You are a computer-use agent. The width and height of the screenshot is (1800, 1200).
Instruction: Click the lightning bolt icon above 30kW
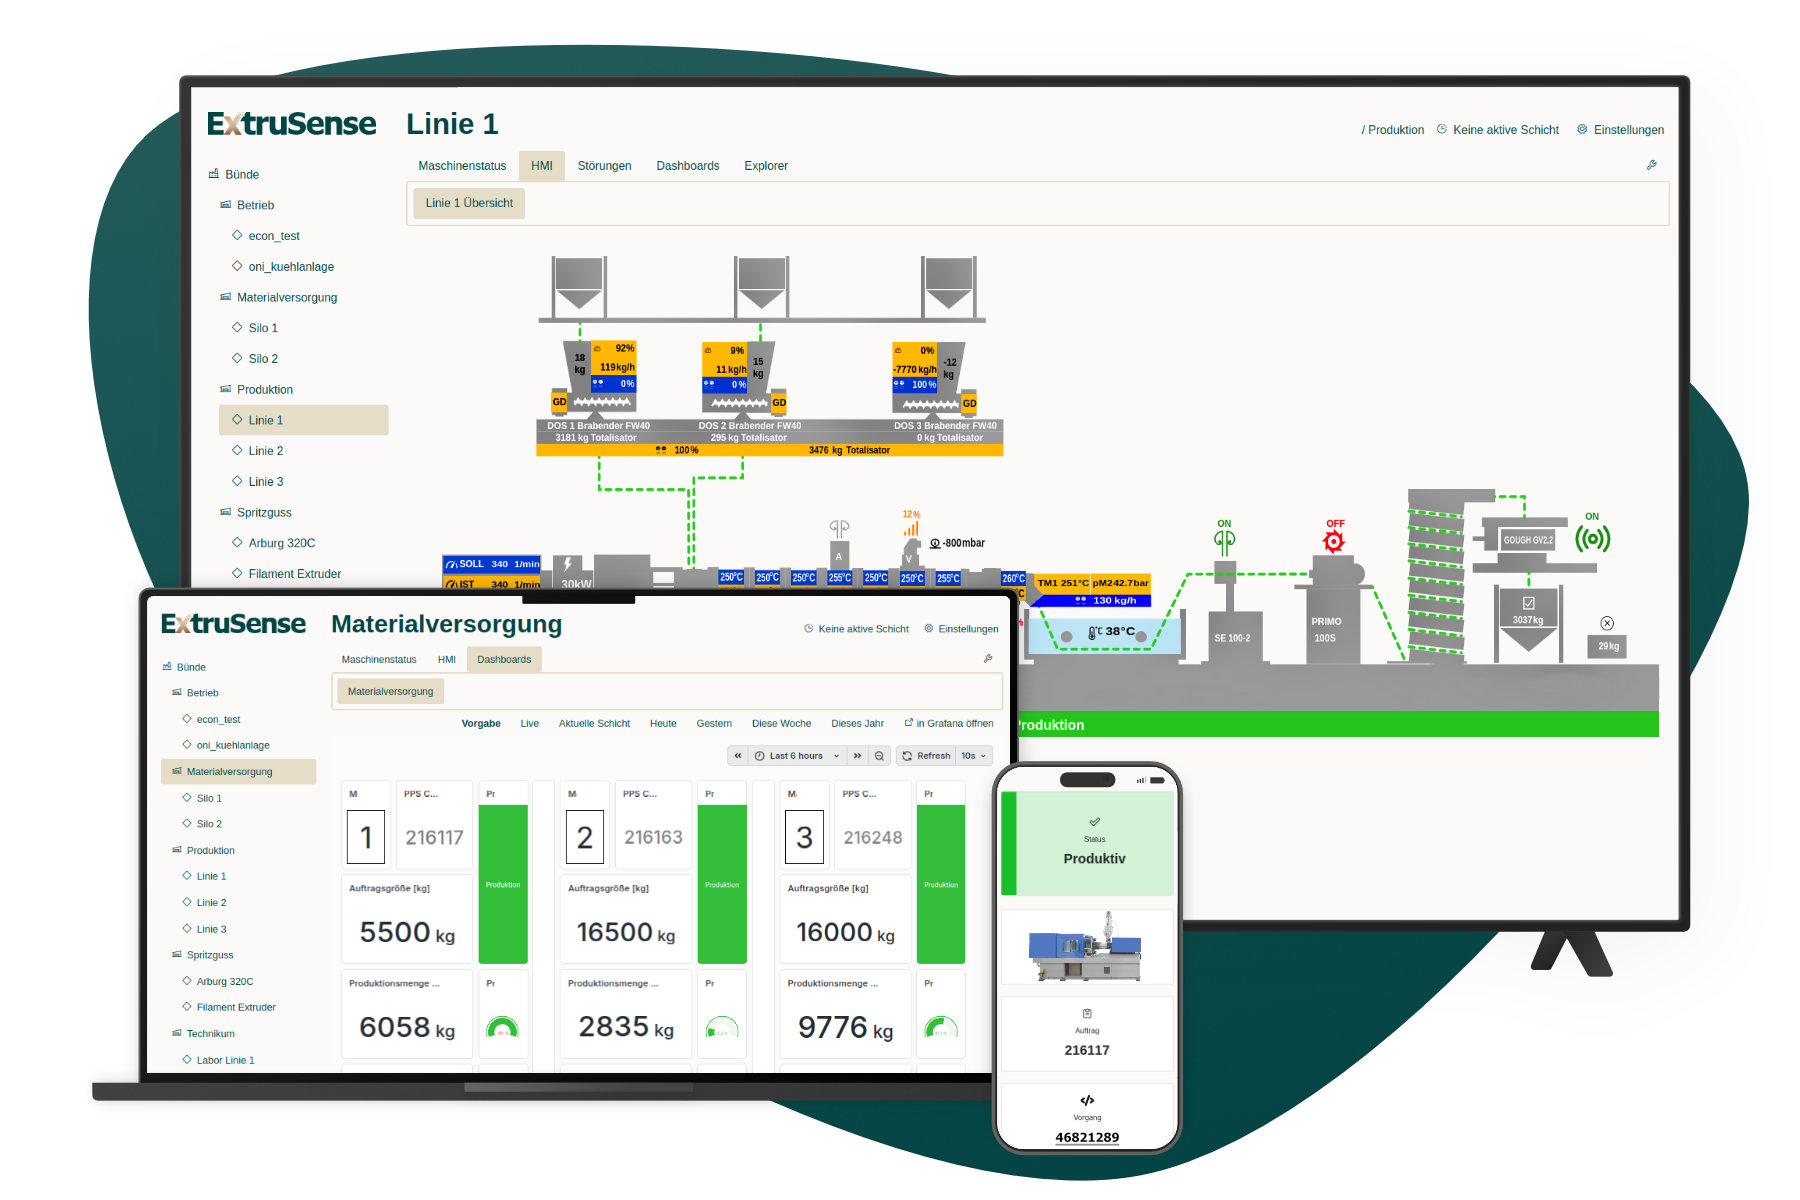tap(568, 565)
